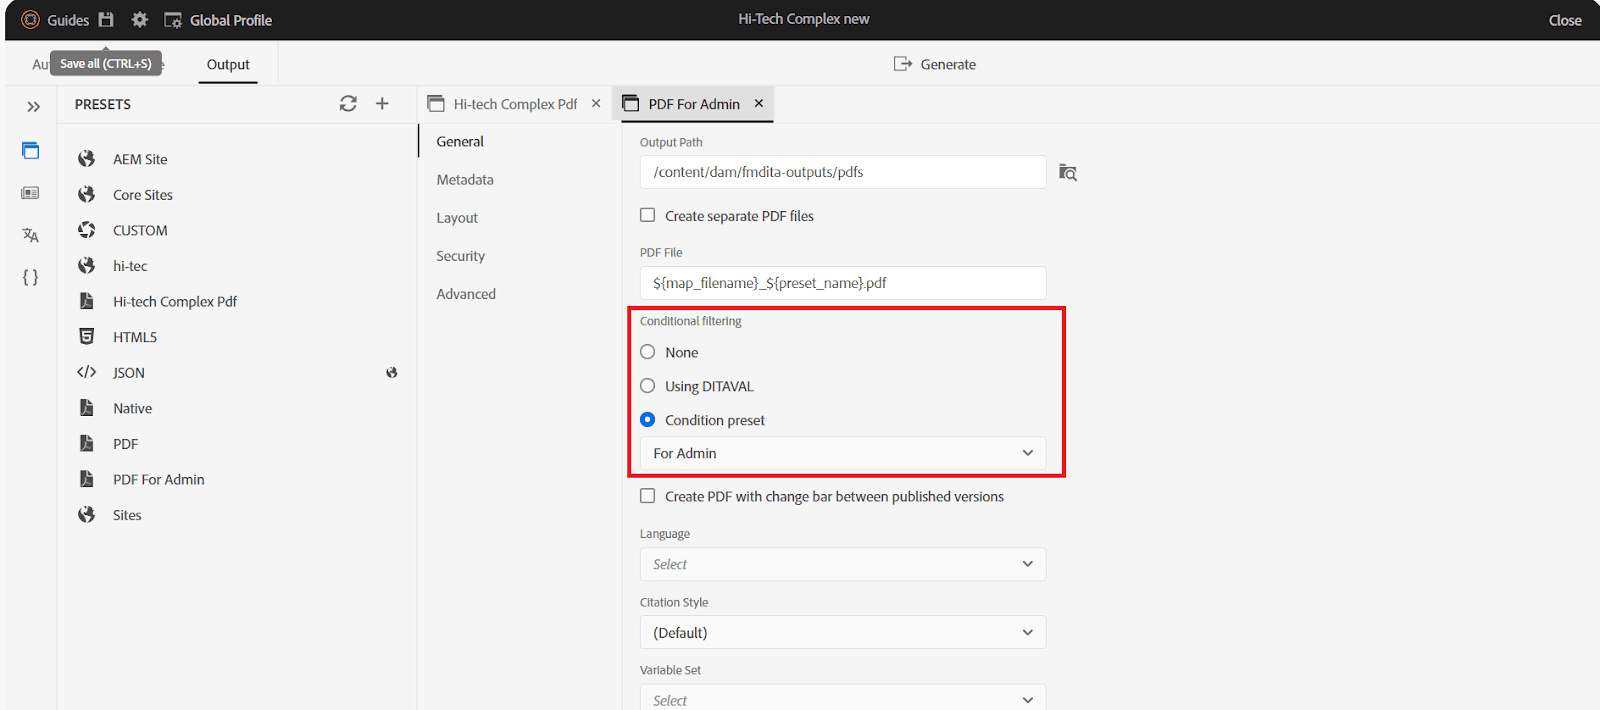Expand the left sidebar with double chevron

coord(33,107)
